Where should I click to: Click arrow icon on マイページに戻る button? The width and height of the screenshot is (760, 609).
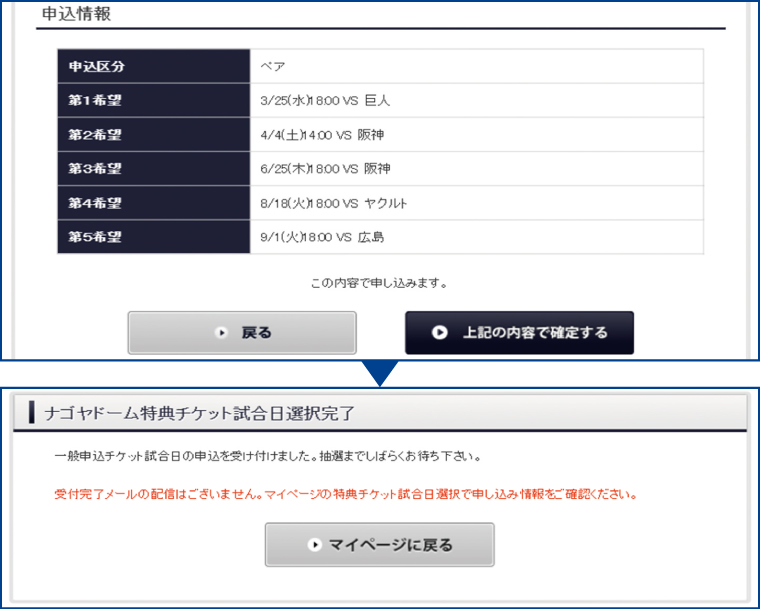315,545
